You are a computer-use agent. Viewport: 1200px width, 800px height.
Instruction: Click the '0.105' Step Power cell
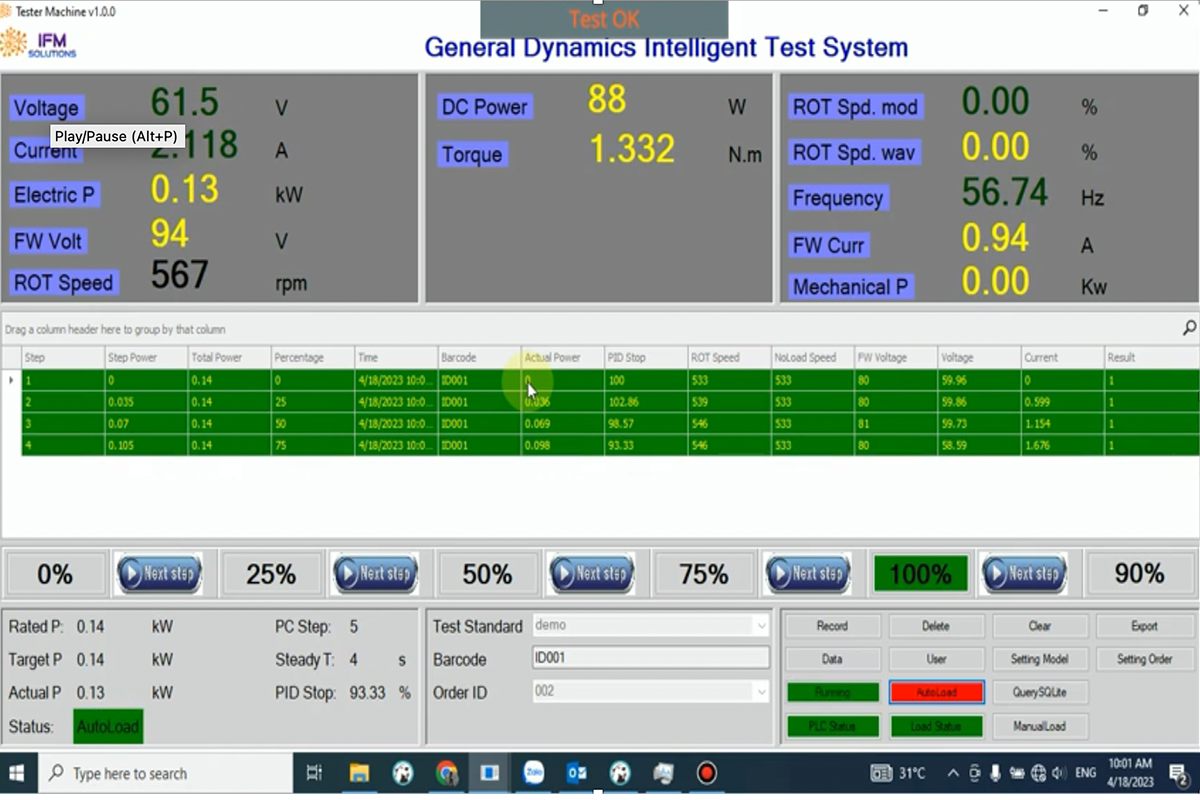146,445
